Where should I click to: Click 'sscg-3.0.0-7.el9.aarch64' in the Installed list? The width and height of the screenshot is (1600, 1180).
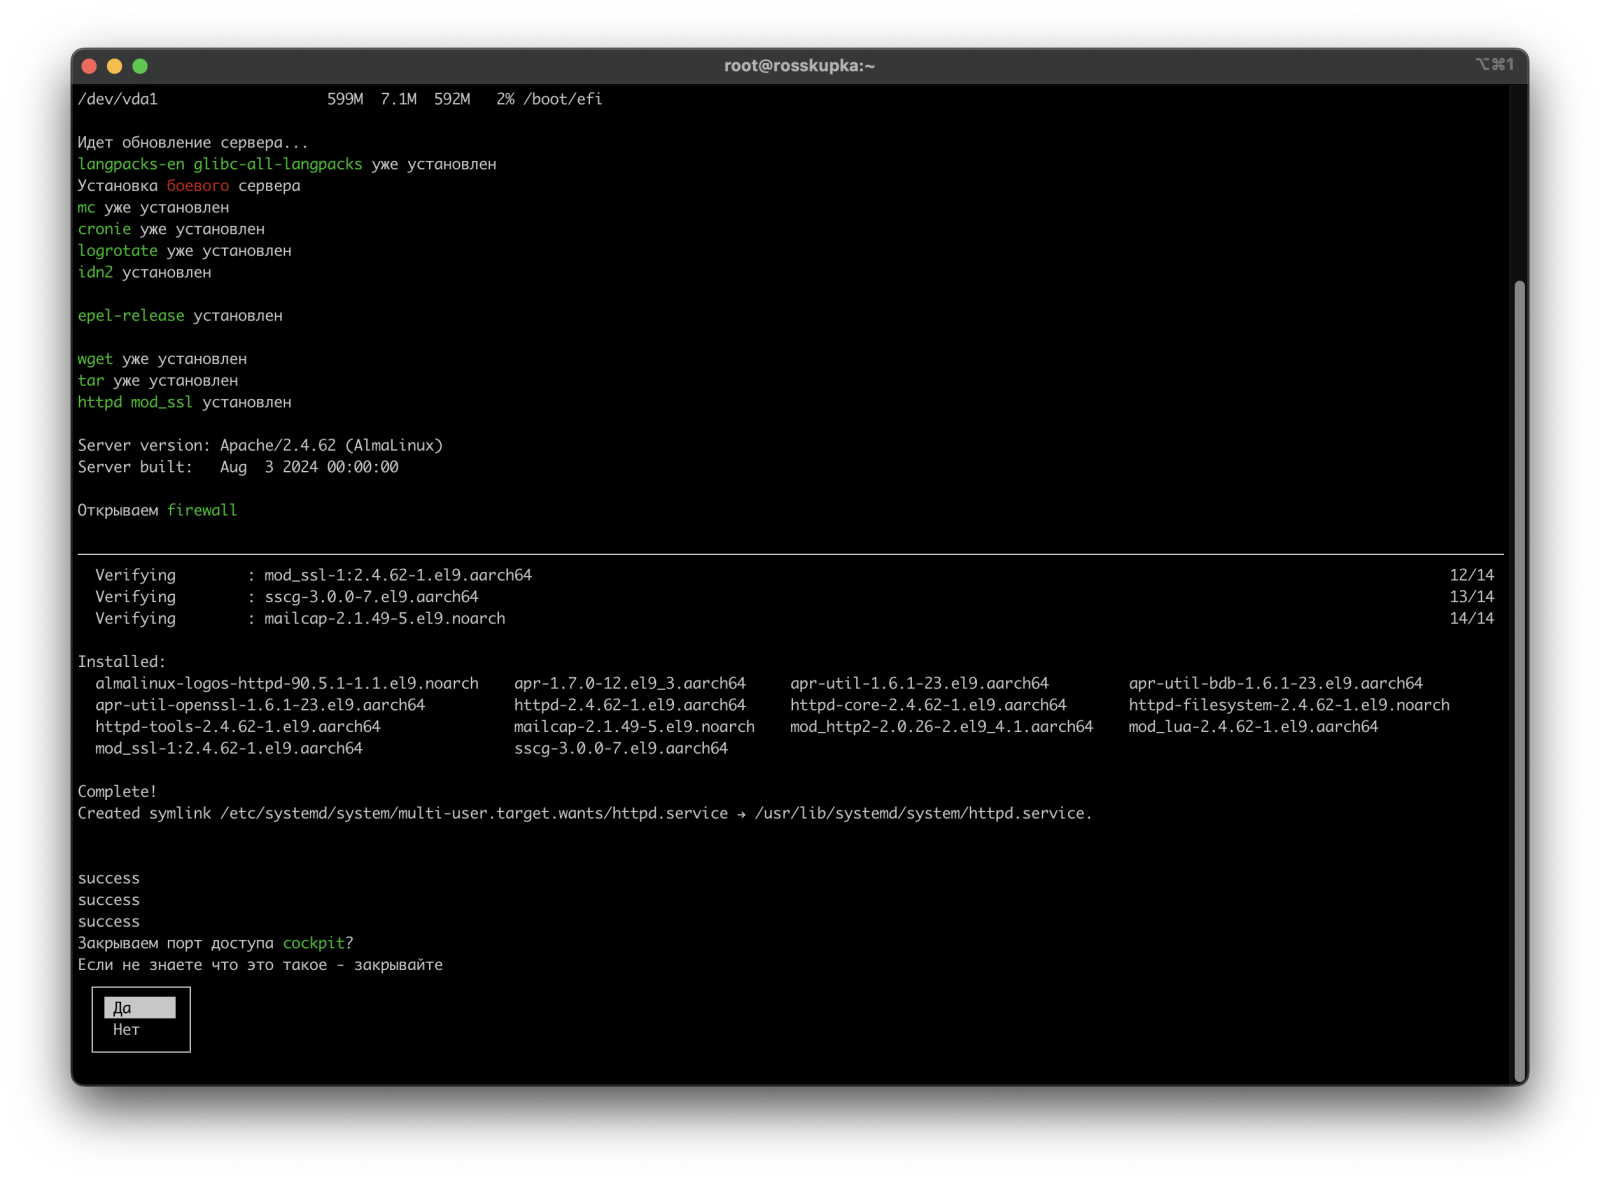(x=621, y=749)
